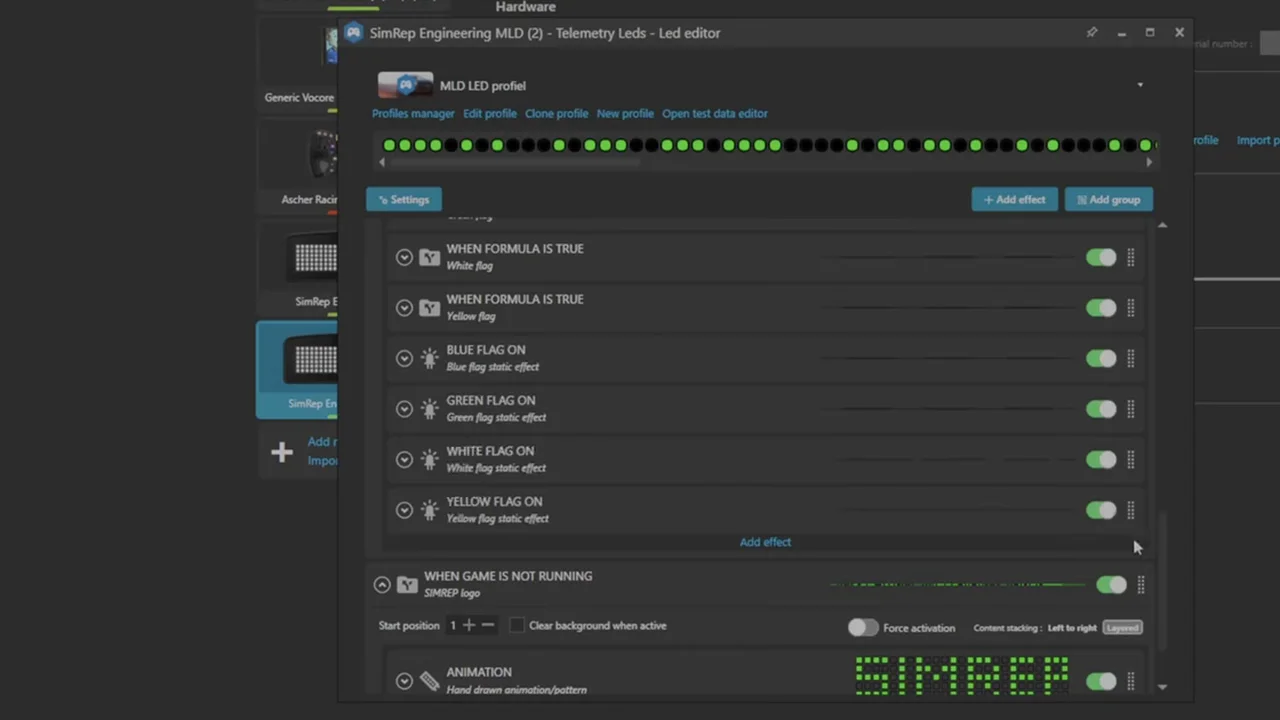1280x720 pixels.
Task: Grab the drag handle of GREEN FLAG ON row
Action: click(x=1131, y=409)
